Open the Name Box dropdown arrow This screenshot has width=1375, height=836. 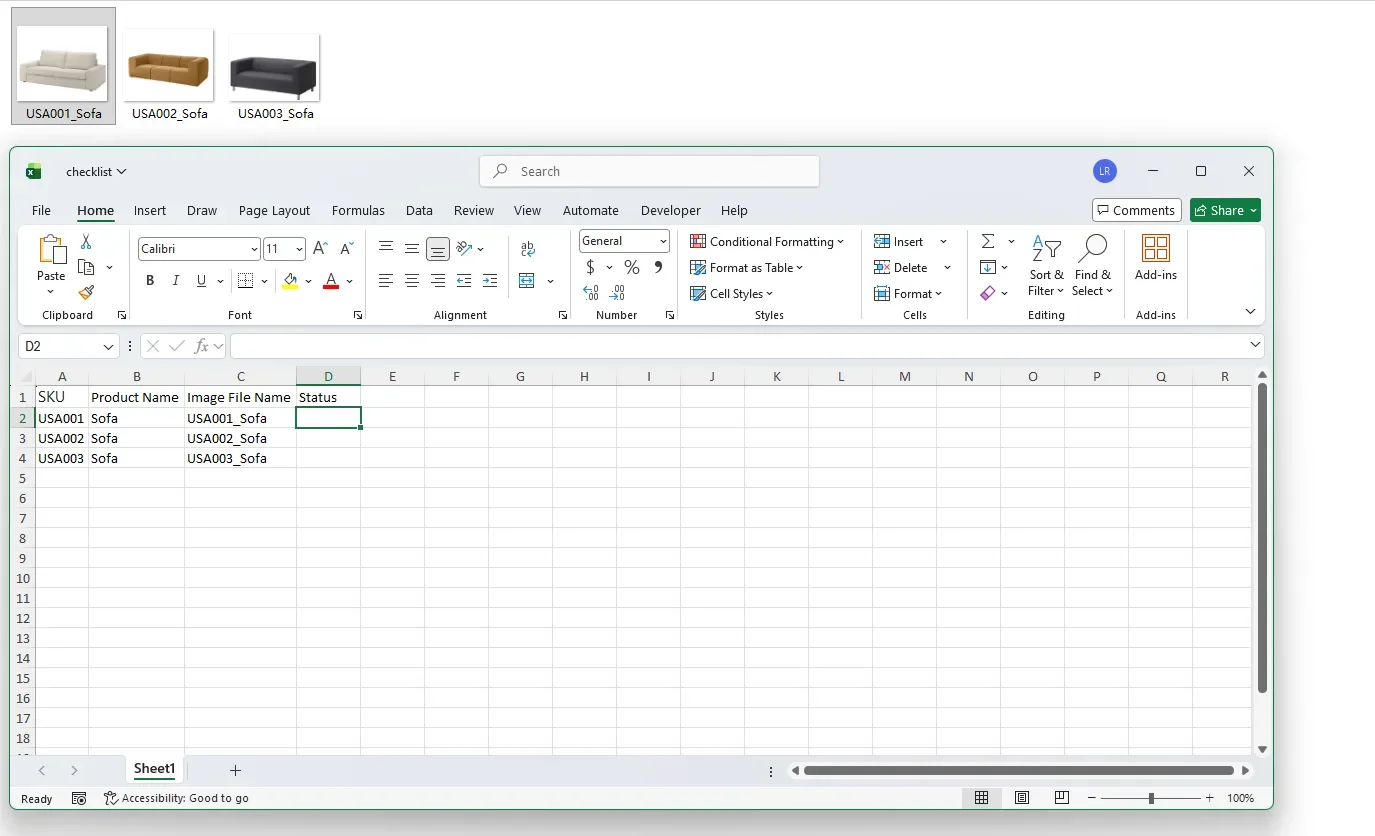click(x=108, y=346)
